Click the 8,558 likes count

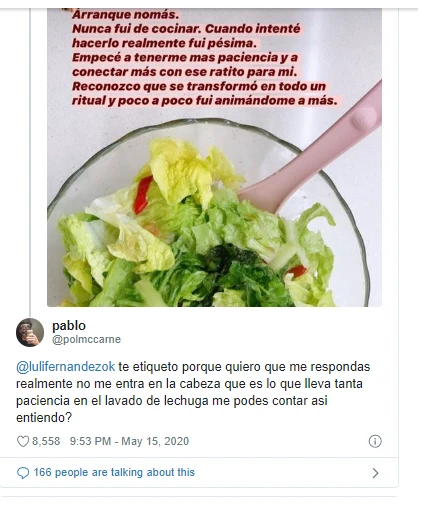[x=46, y=441]
